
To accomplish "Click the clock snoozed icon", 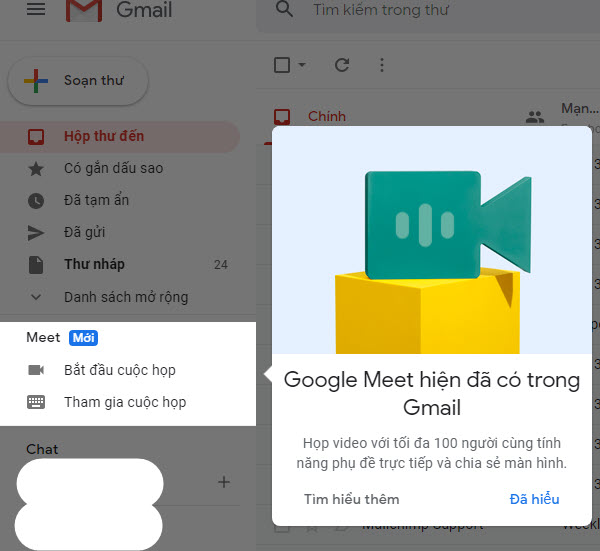I will click(x=36, y=201).
